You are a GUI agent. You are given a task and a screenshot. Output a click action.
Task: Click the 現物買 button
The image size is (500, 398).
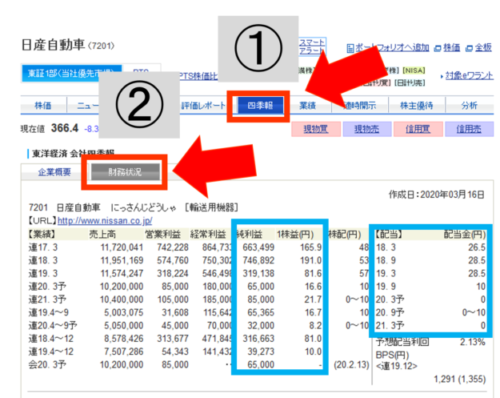click(316, 129)
